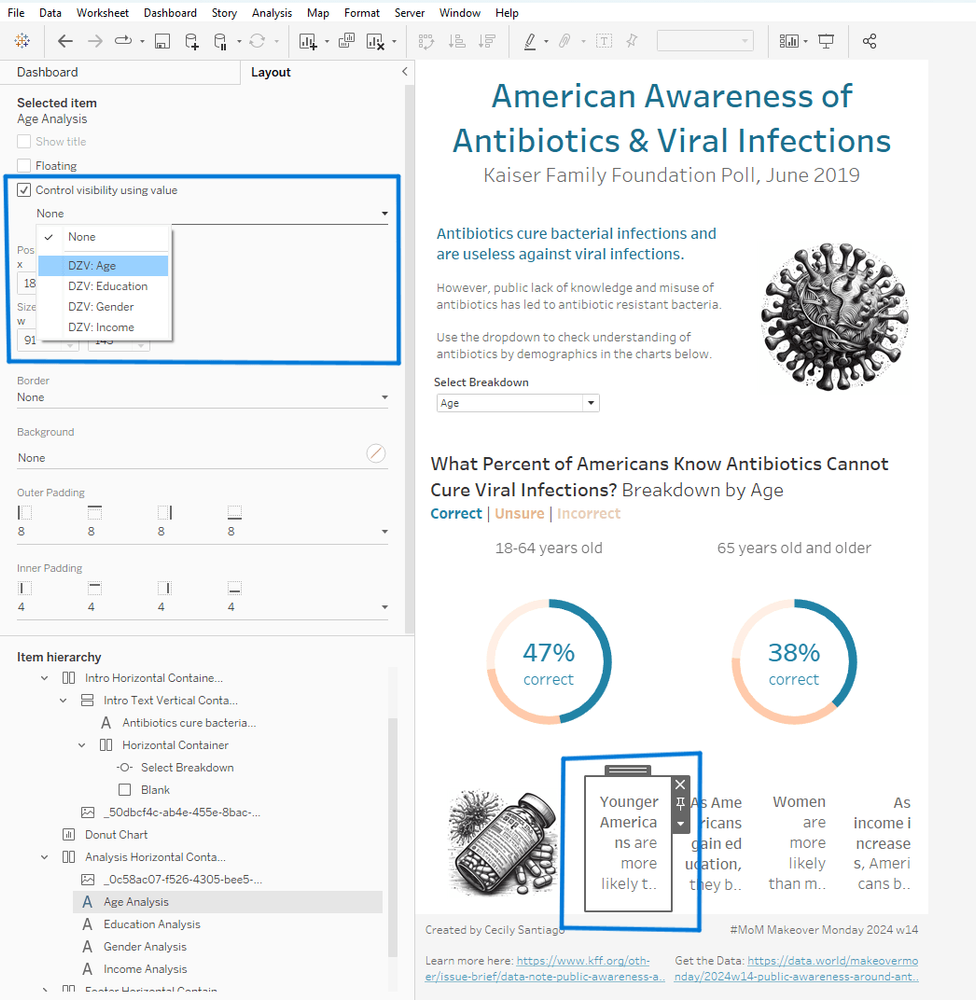This screenshot has height=1000, width=976.
Task: Click the New Data Source icon
Action: click(191, 41)
